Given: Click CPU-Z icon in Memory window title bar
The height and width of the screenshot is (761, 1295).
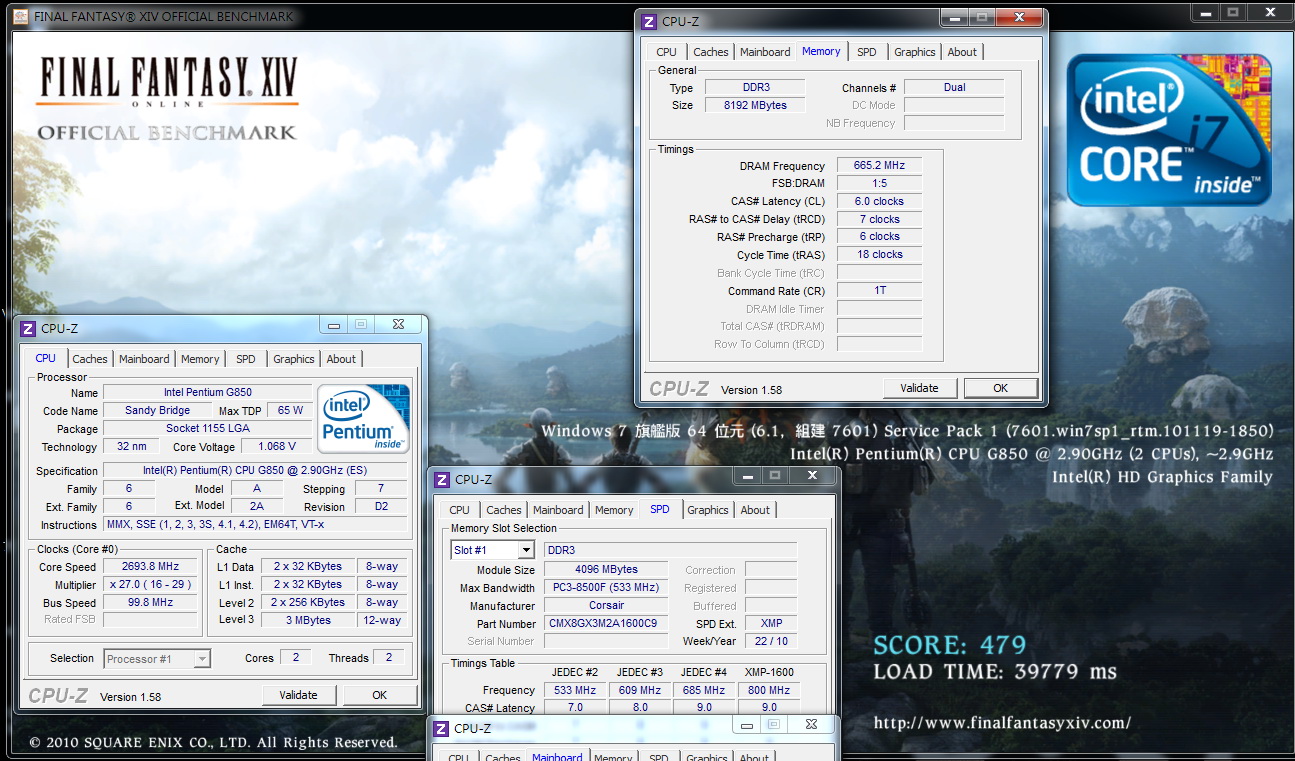Looking at the screenshot, I should point(649,21).
